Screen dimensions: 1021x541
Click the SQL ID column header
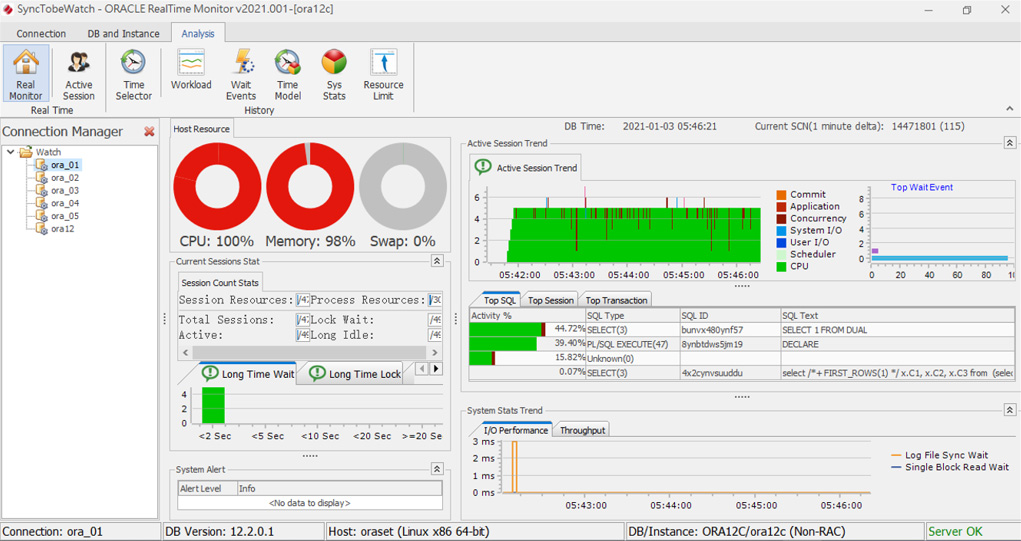point(730,316)
